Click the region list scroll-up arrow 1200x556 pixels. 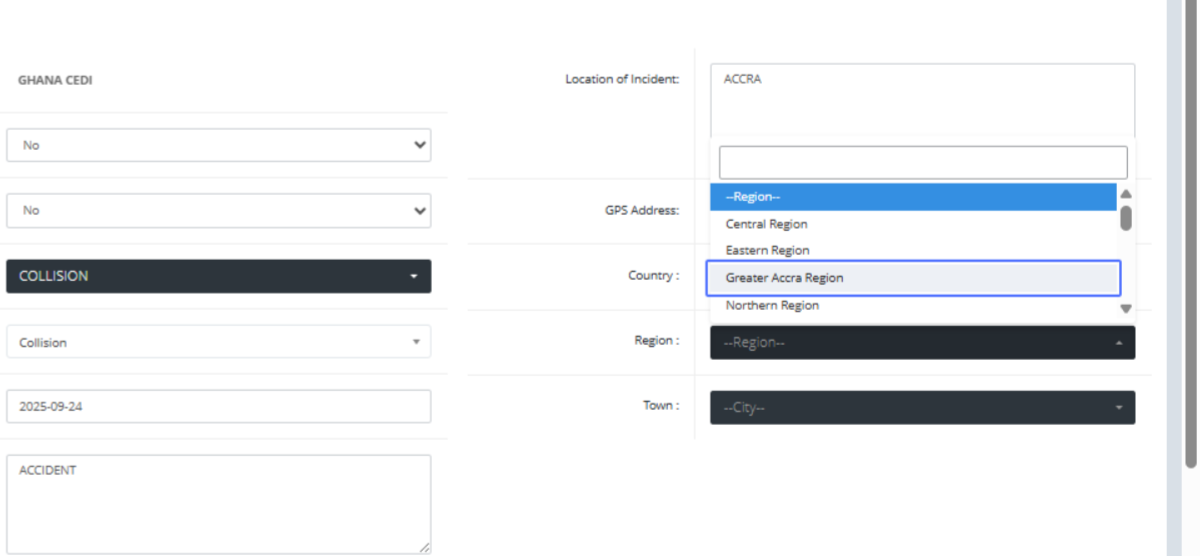click(x=1126, y=194)
